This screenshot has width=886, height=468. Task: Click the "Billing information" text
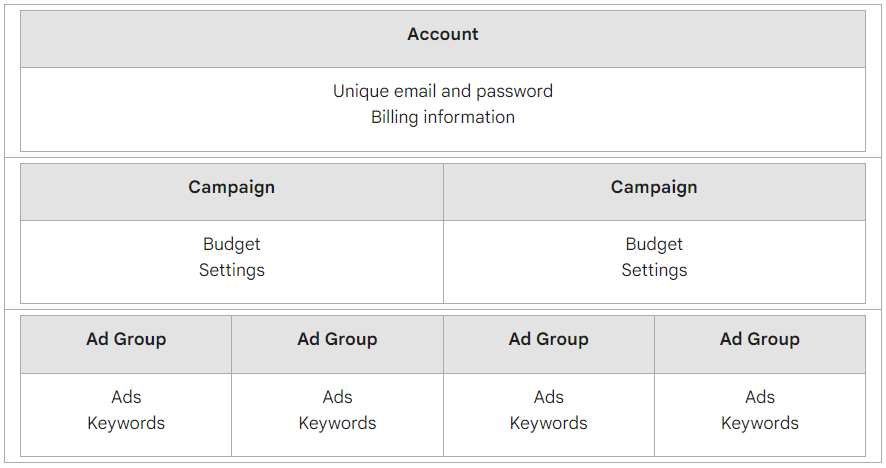tap(443, 117)
